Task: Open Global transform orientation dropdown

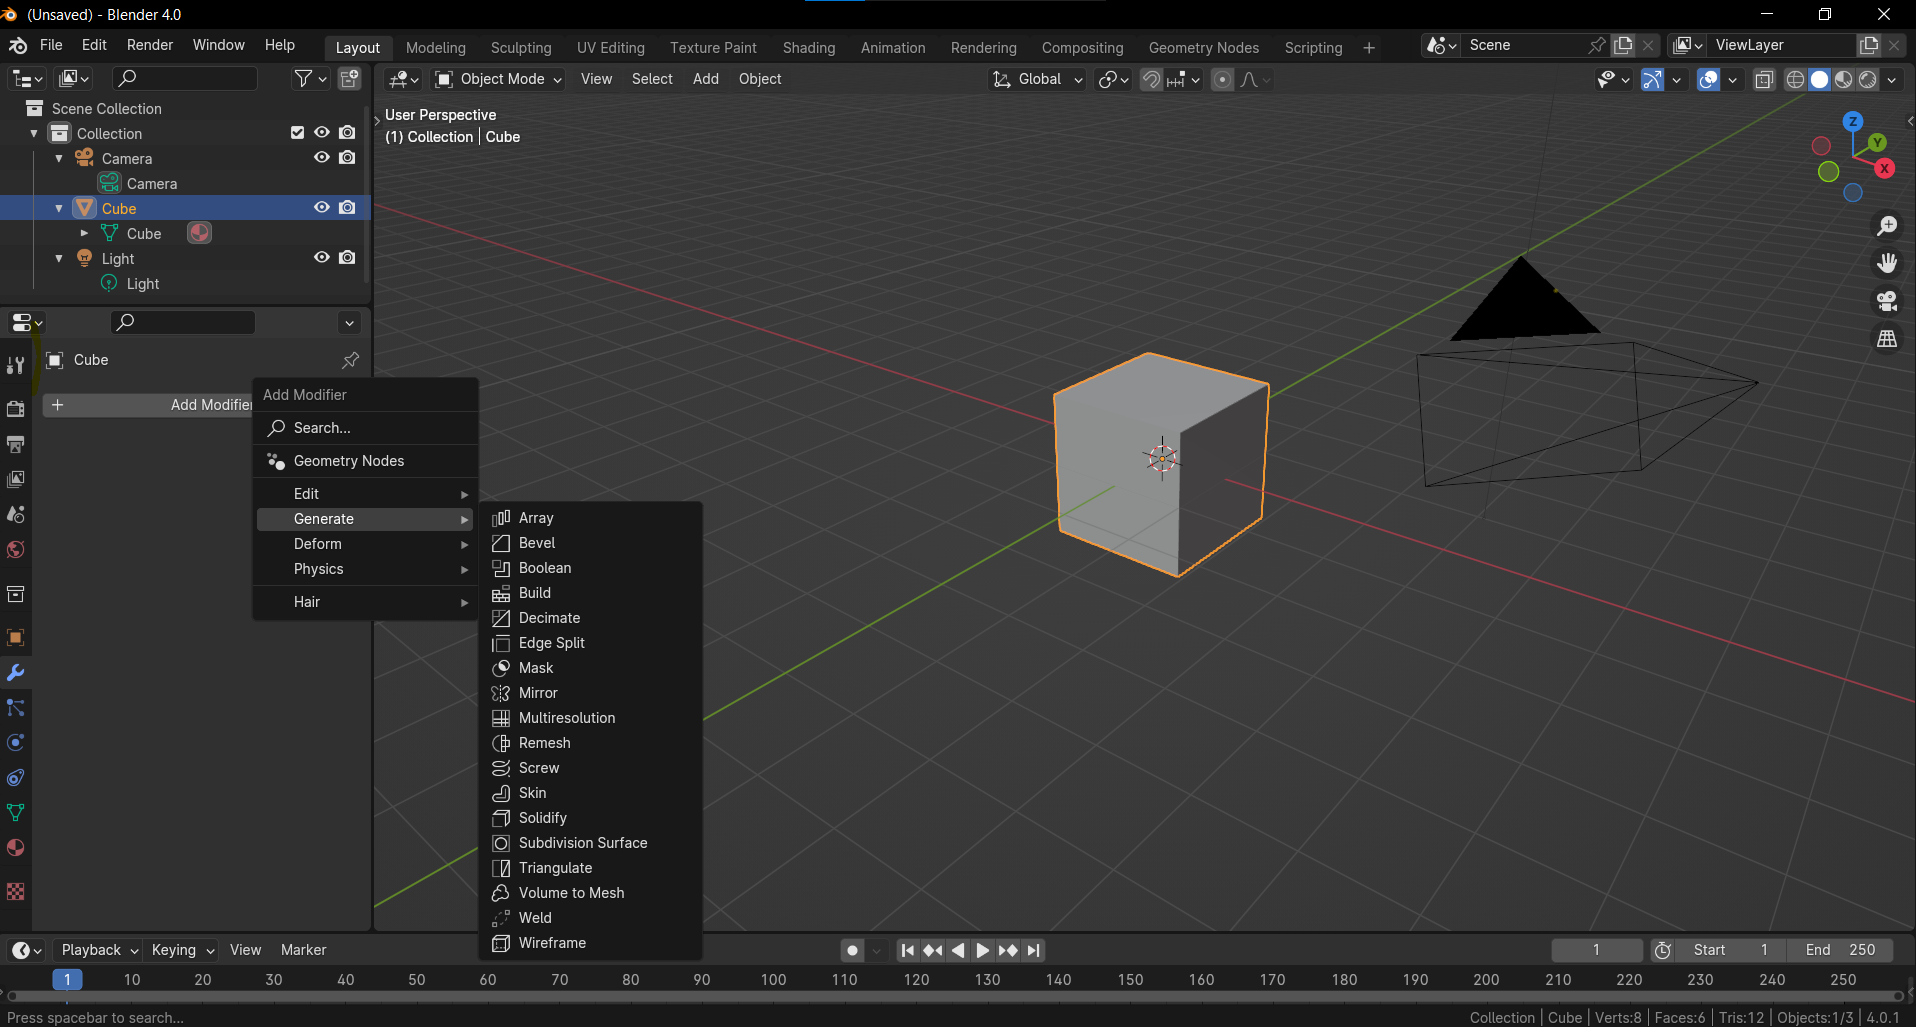Action: (1037, 80)
